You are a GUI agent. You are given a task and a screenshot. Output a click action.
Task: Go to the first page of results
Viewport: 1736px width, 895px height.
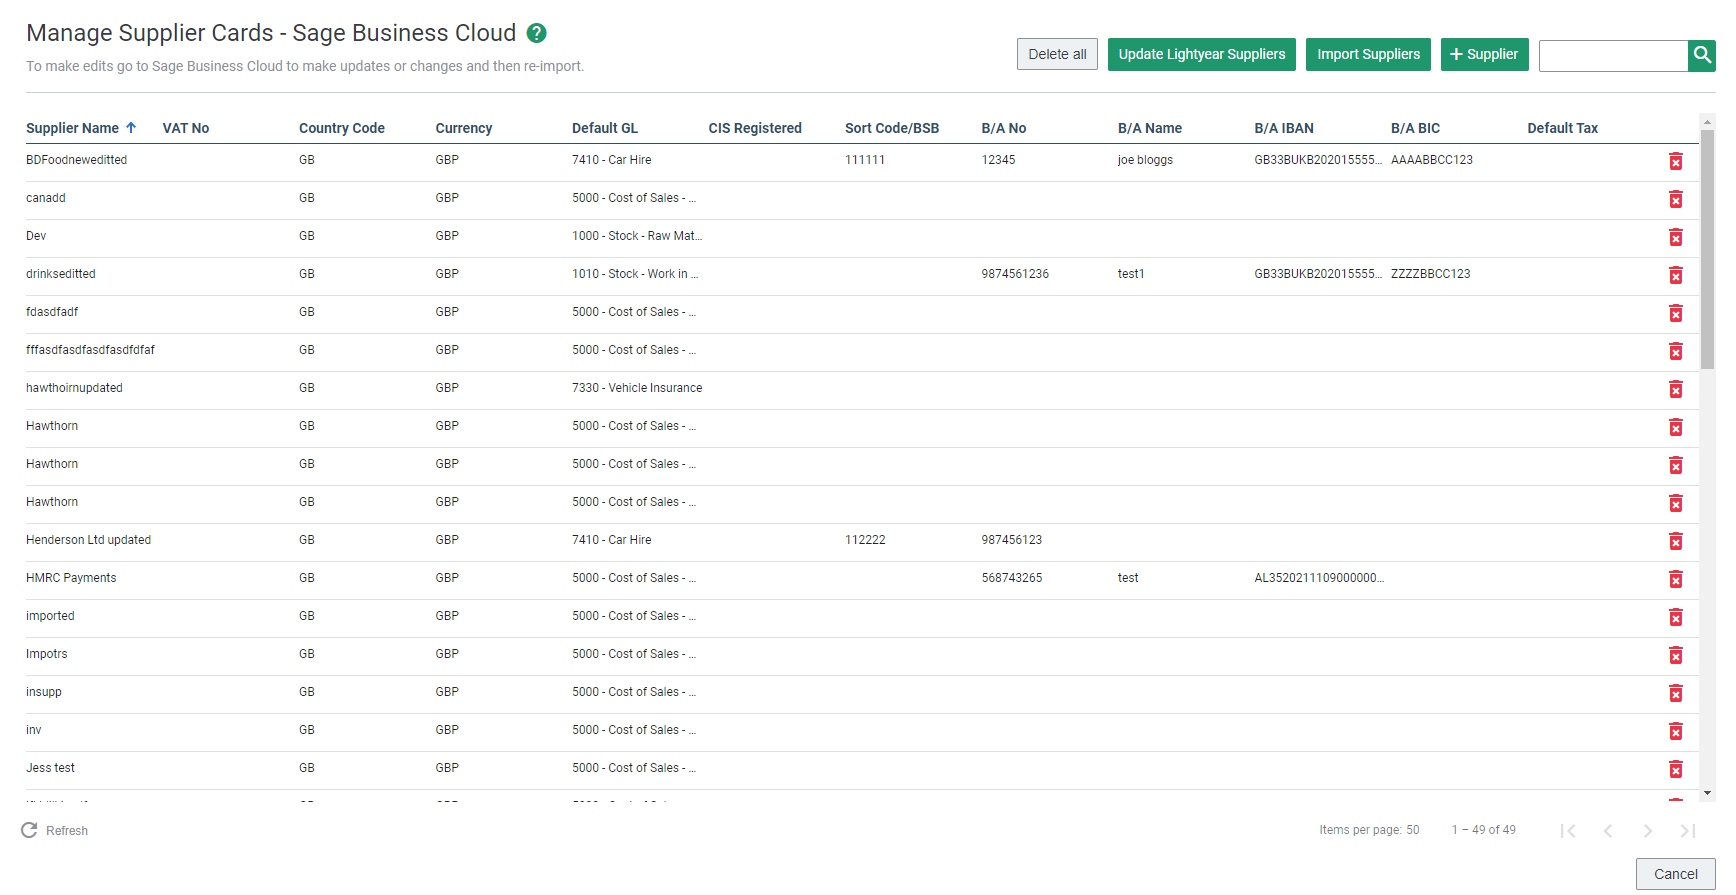click(x=1568, y=831)
